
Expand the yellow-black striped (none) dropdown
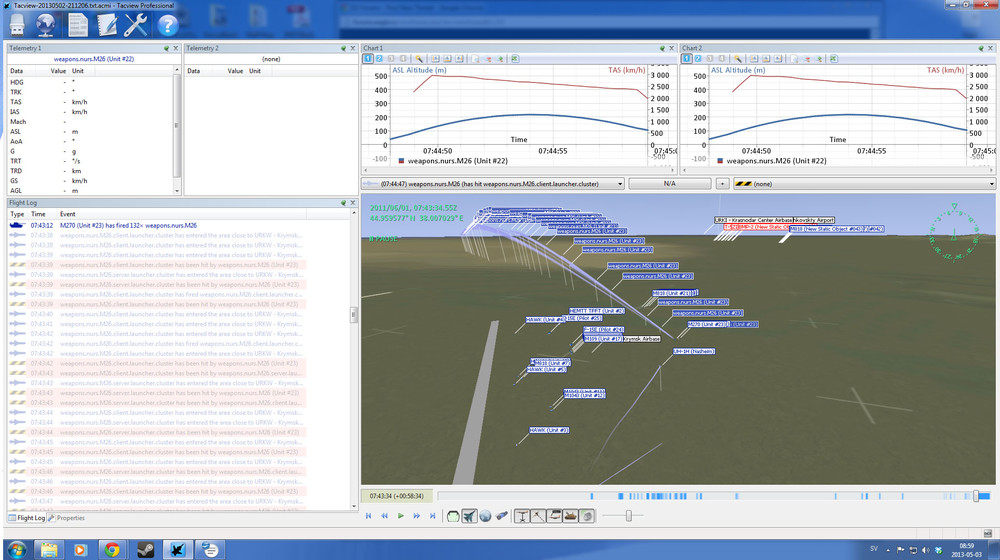(x=991, y=184)
